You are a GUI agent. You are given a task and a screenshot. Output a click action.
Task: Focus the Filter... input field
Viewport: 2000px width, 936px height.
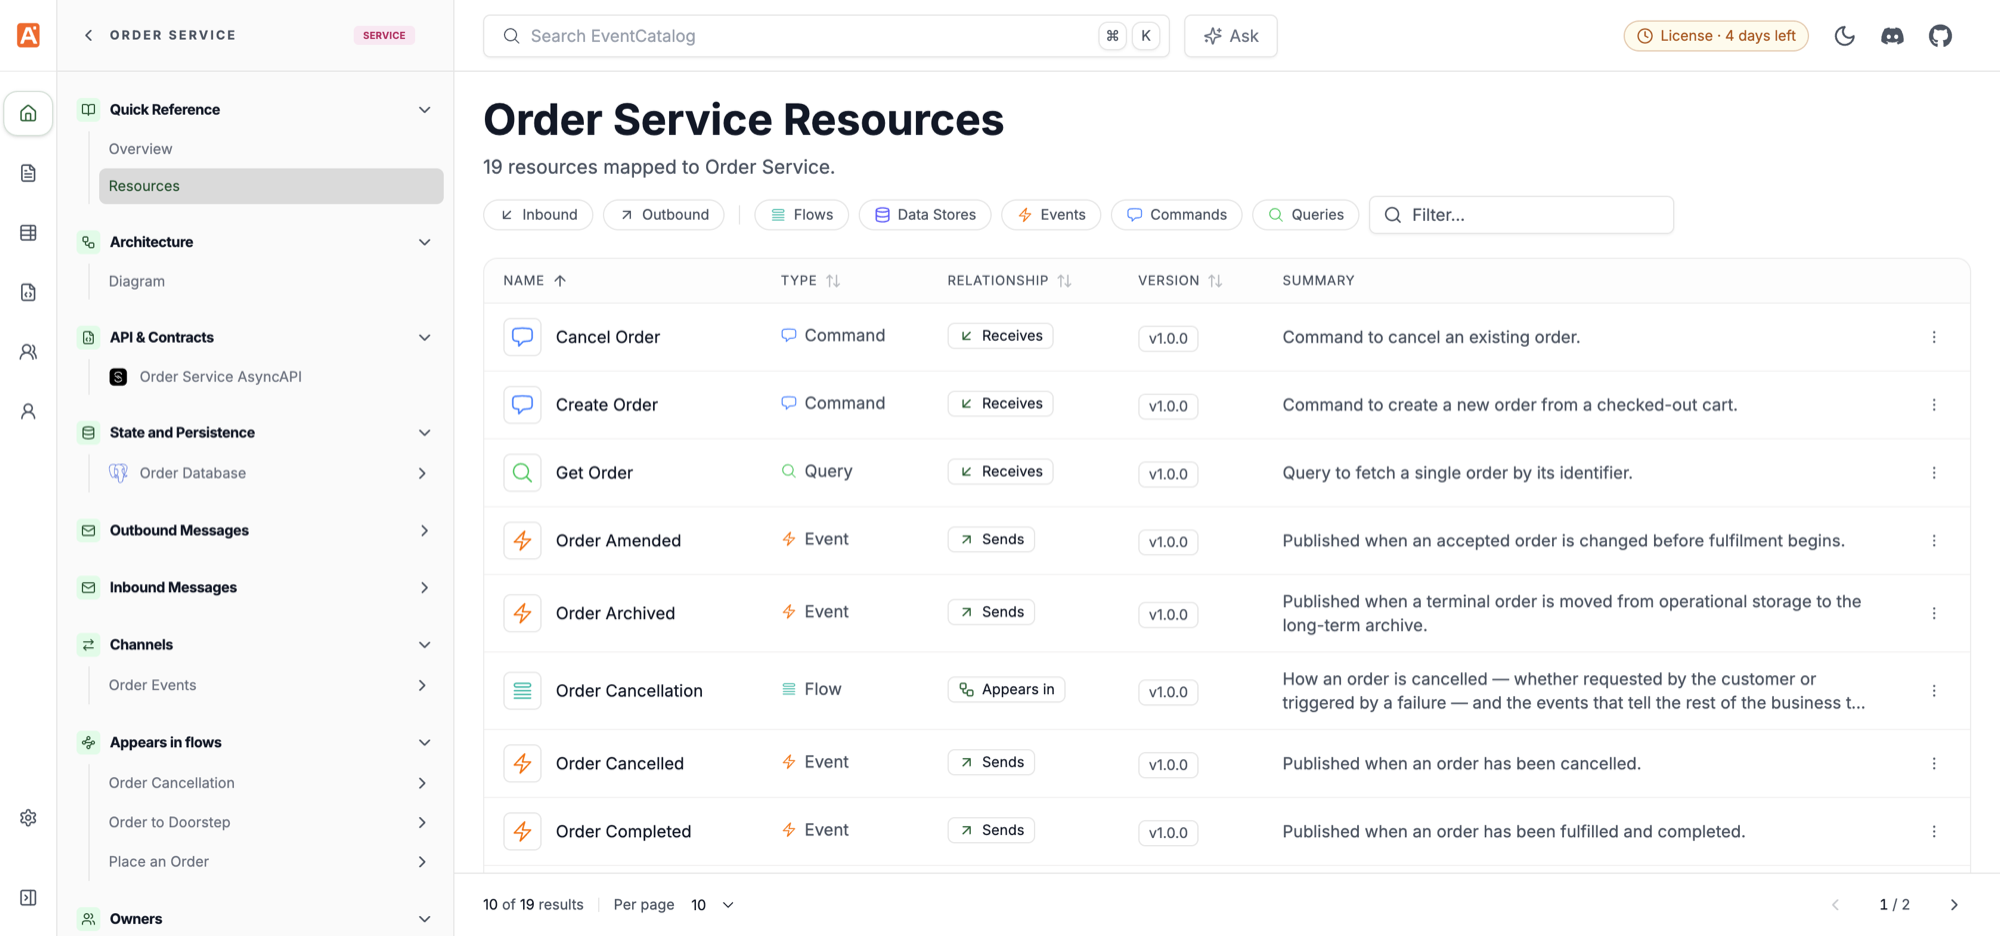click(1521, 215)
